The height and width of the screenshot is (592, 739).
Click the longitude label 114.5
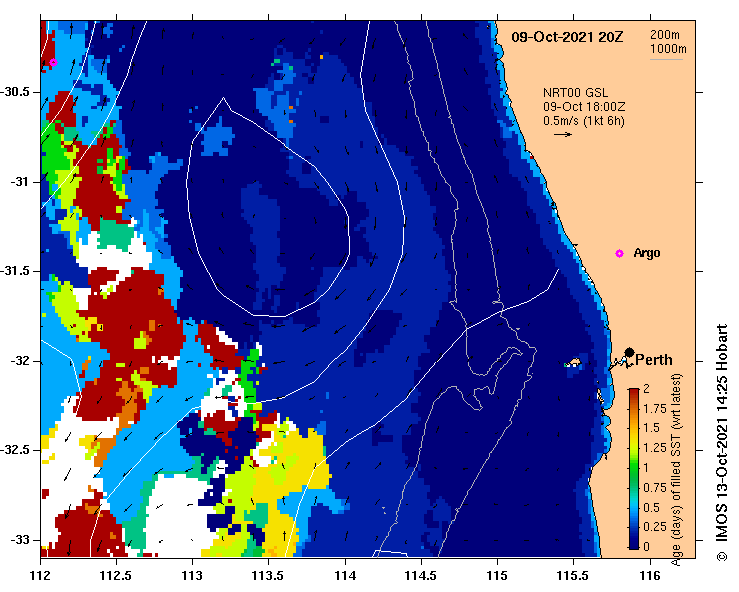pyautogui.click(x=421, y=576)
